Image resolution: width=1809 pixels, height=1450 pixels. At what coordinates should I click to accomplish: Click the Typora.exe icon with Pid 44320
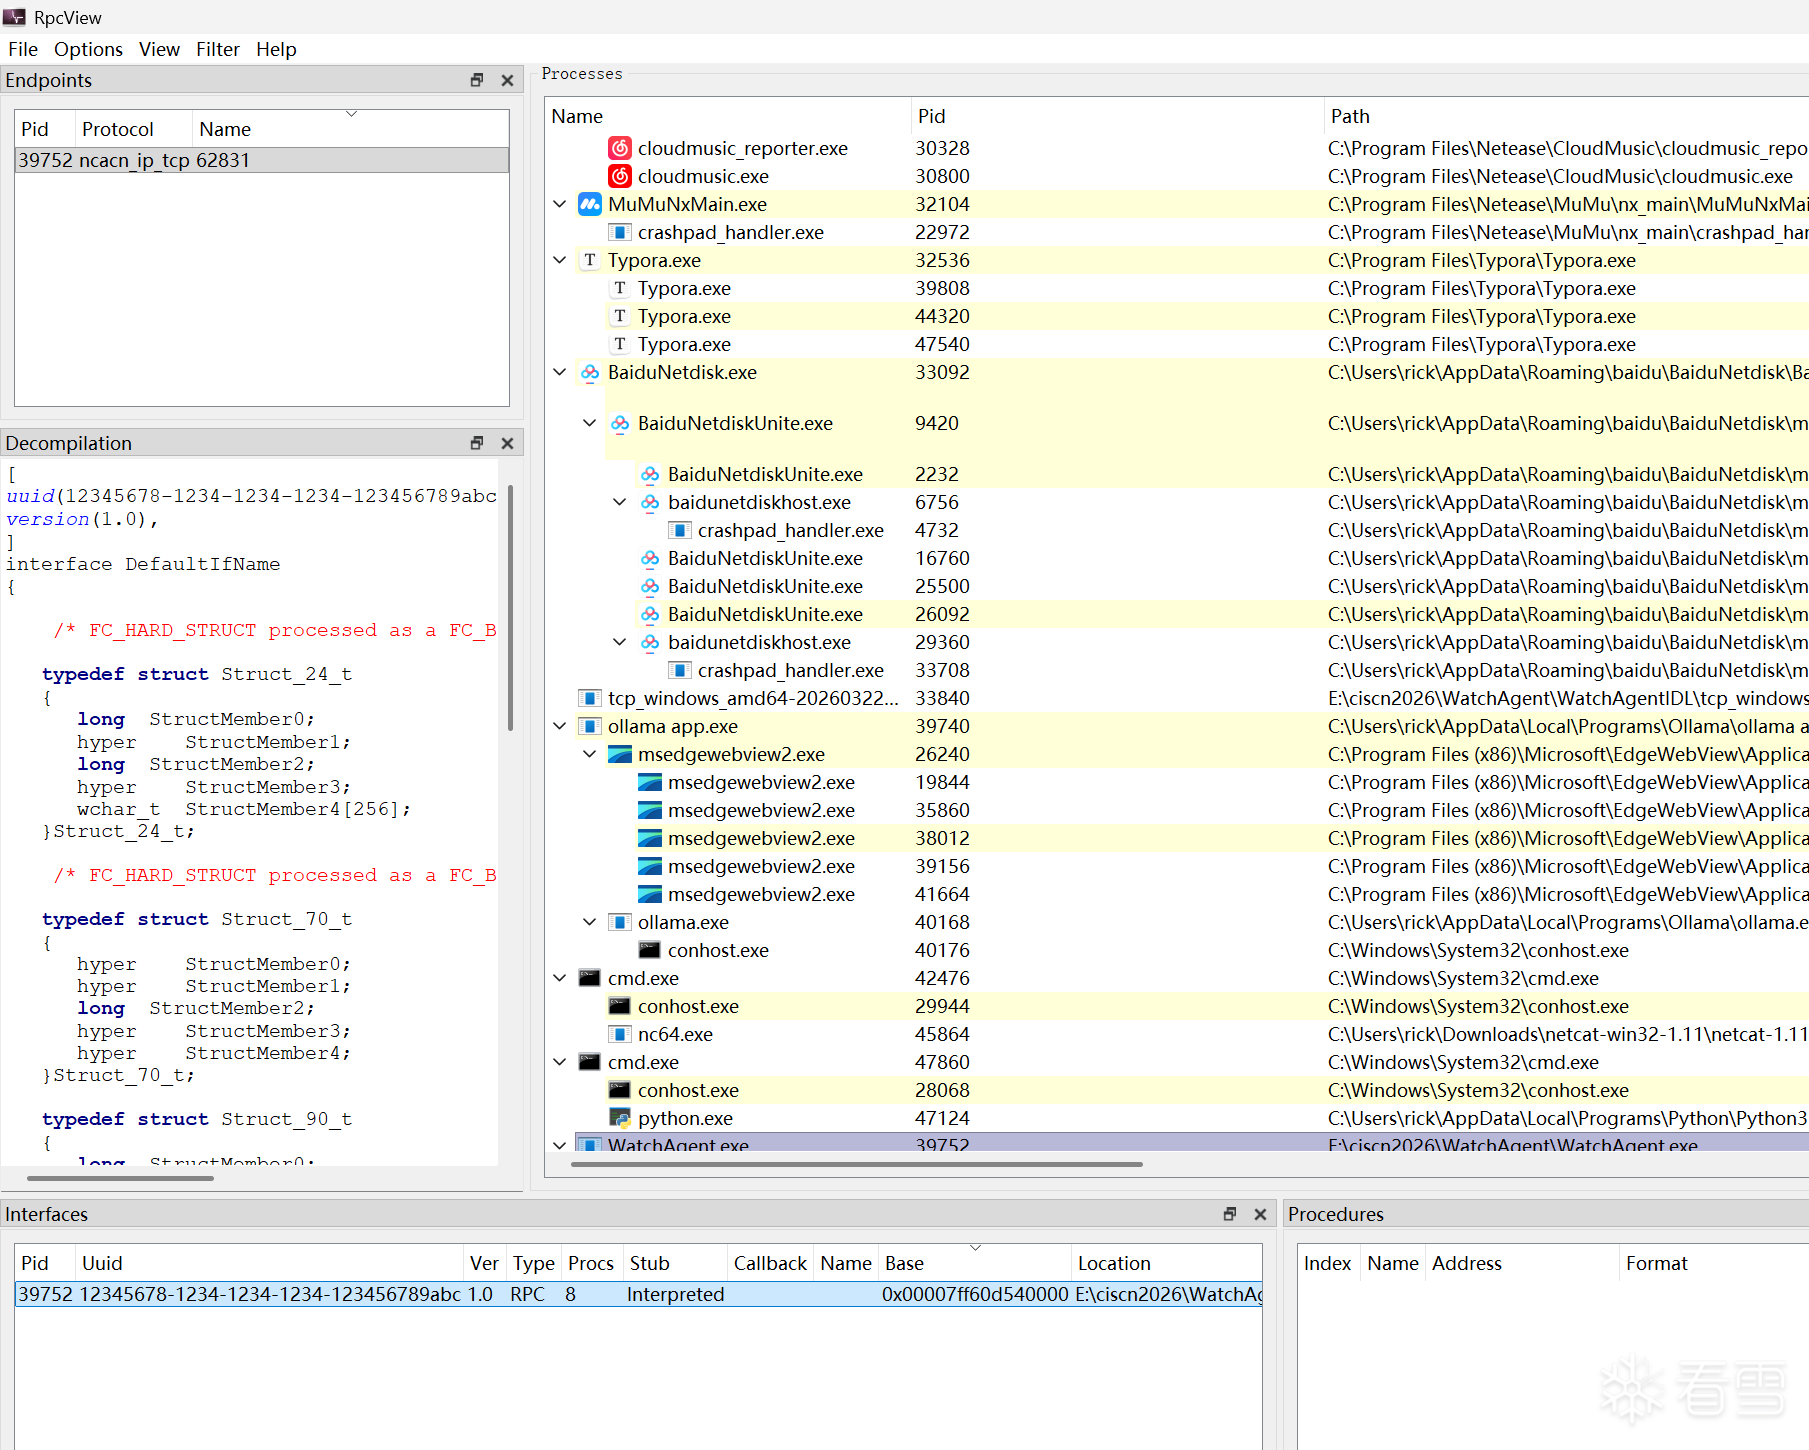click(x=620, y=316)
